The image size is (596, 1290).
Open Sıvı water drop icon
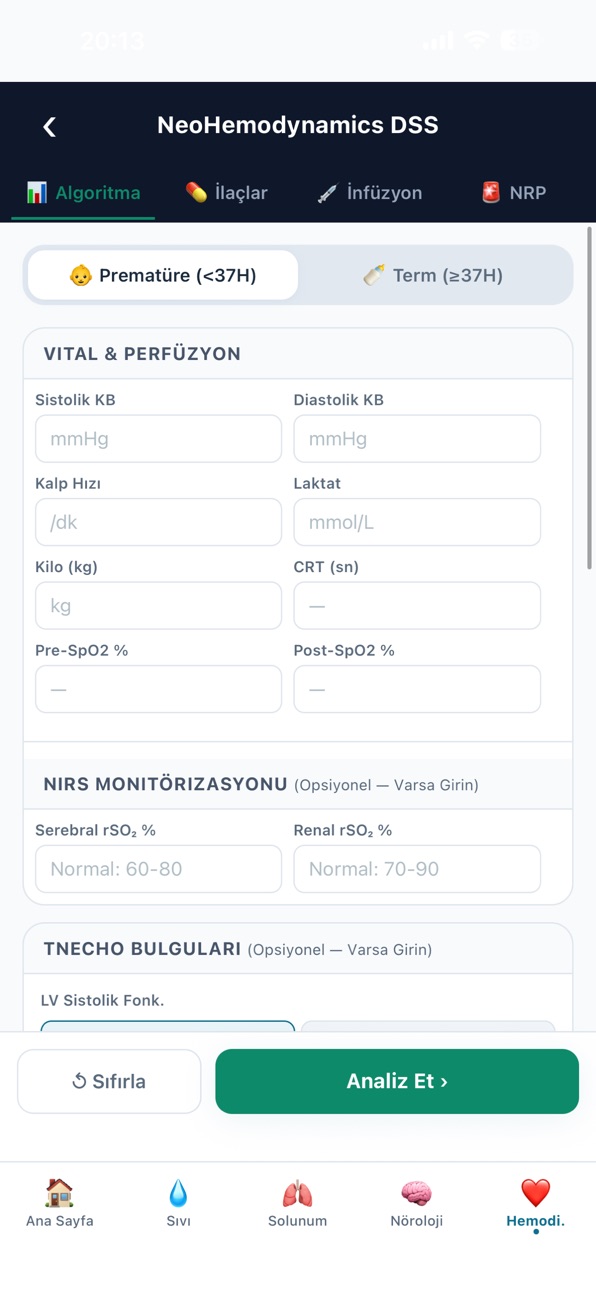[178, 1192]
